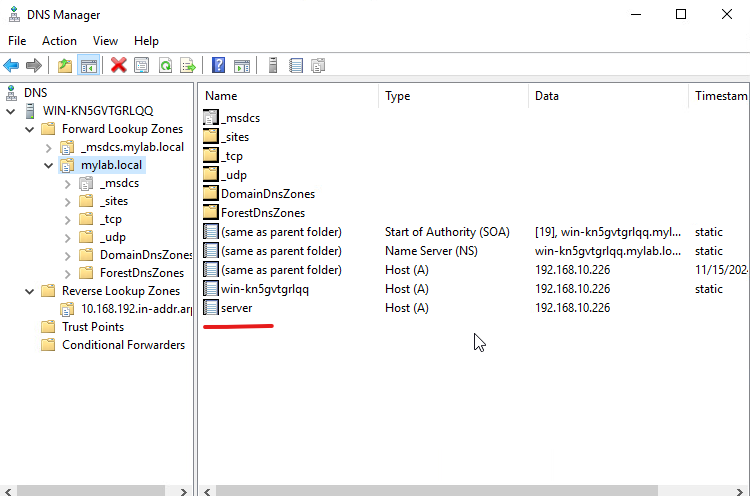Viewport: 750px width, 496px height.
Task: Toggle the action pane toolbar button
Action: pos(242,66)
